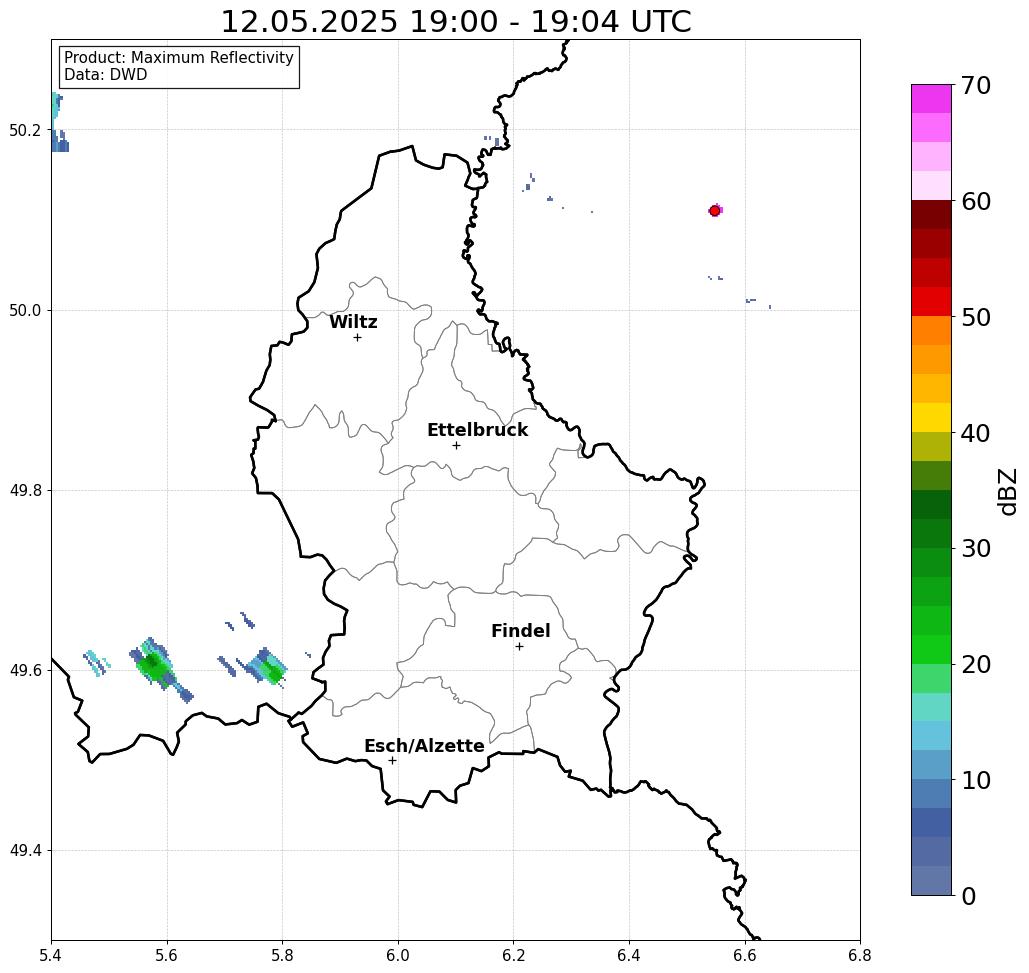Click the '30' tick label on colorbar
Viewport: 1029px width, 973px height.
(975, 549)
